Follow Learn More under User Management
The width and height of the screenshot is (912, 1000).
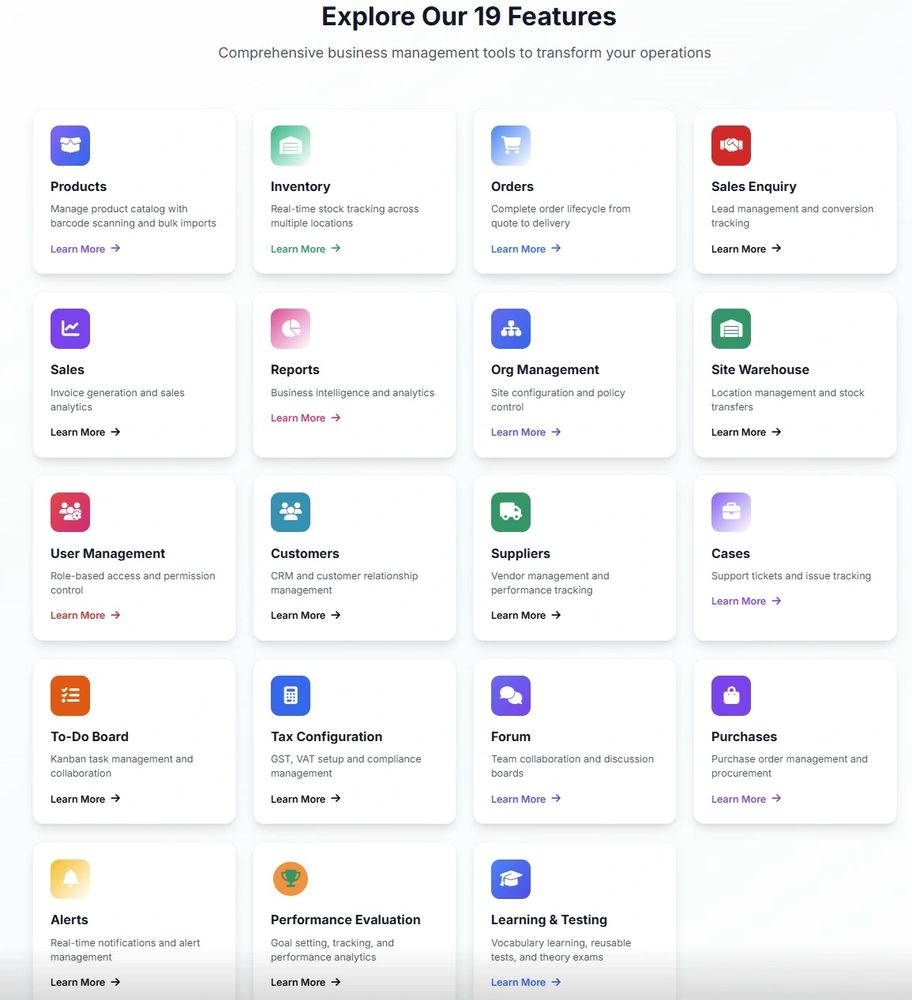click(x=85, y=615)
